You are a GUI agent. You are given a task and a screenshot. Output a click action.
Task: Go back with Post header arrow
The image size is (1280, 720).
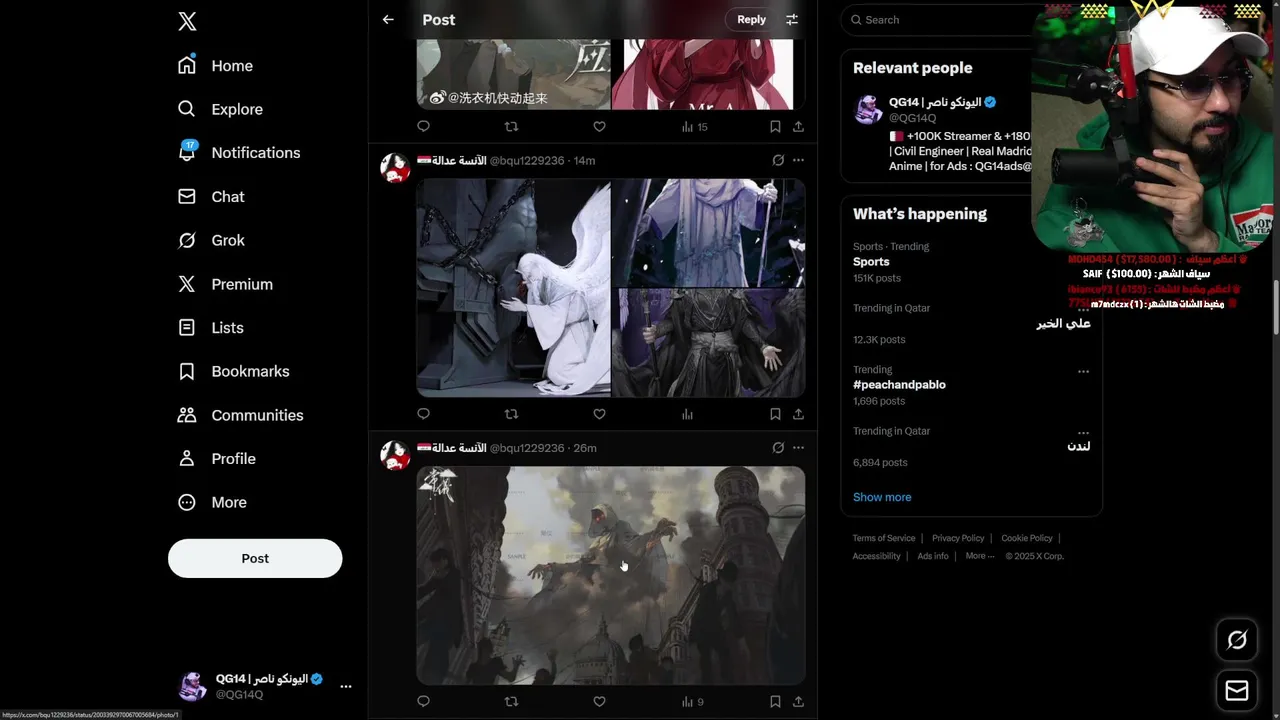coord(388,19)
